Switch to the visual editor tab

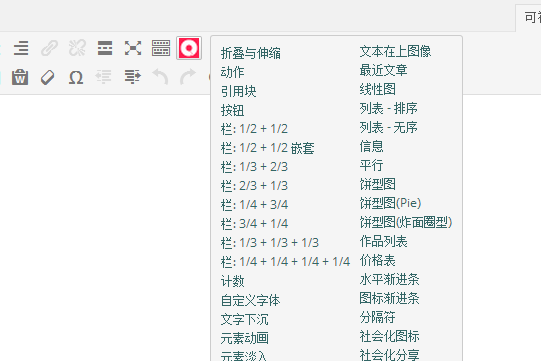[x=529, y=18]
